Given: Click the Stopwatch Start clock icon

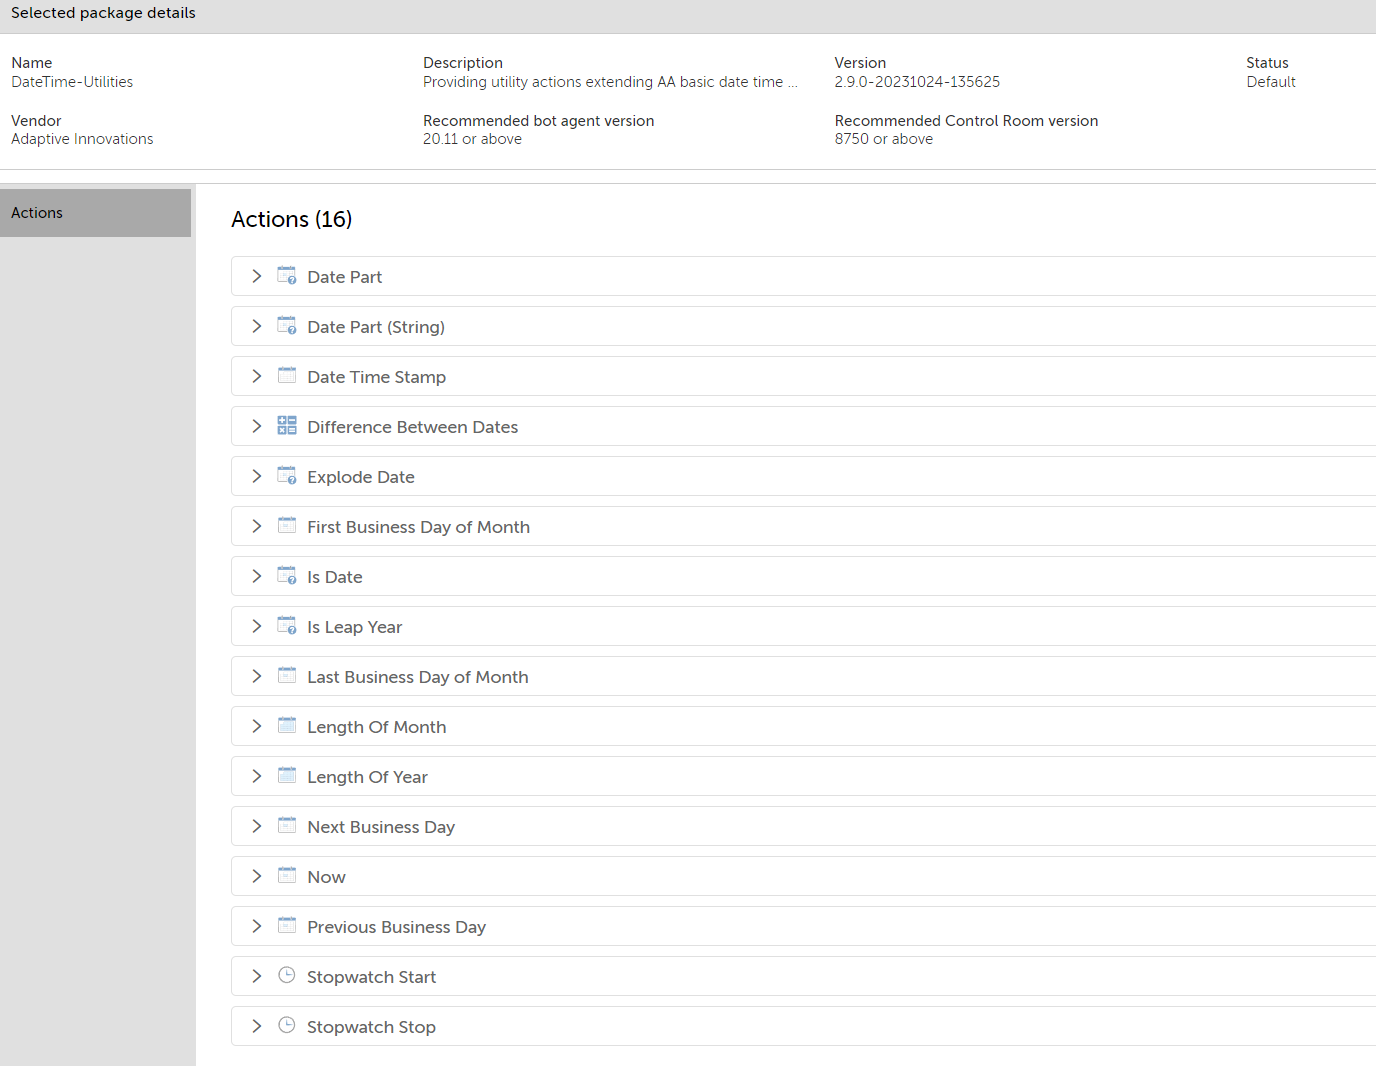Looking at the screenshot, I should click(x=287, y=975).
